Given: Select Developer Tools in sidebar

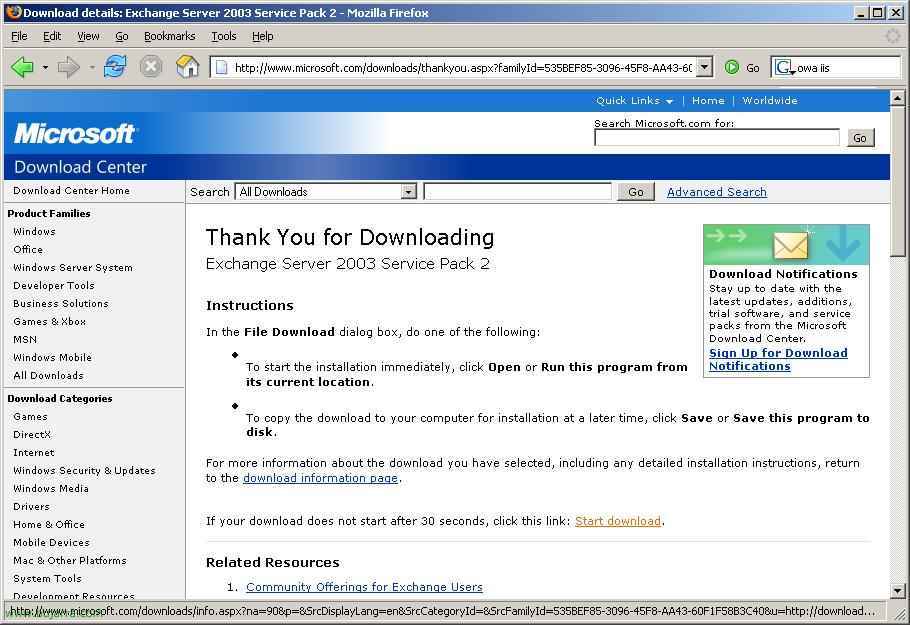Looking at the screenshot, I should 53,285.
